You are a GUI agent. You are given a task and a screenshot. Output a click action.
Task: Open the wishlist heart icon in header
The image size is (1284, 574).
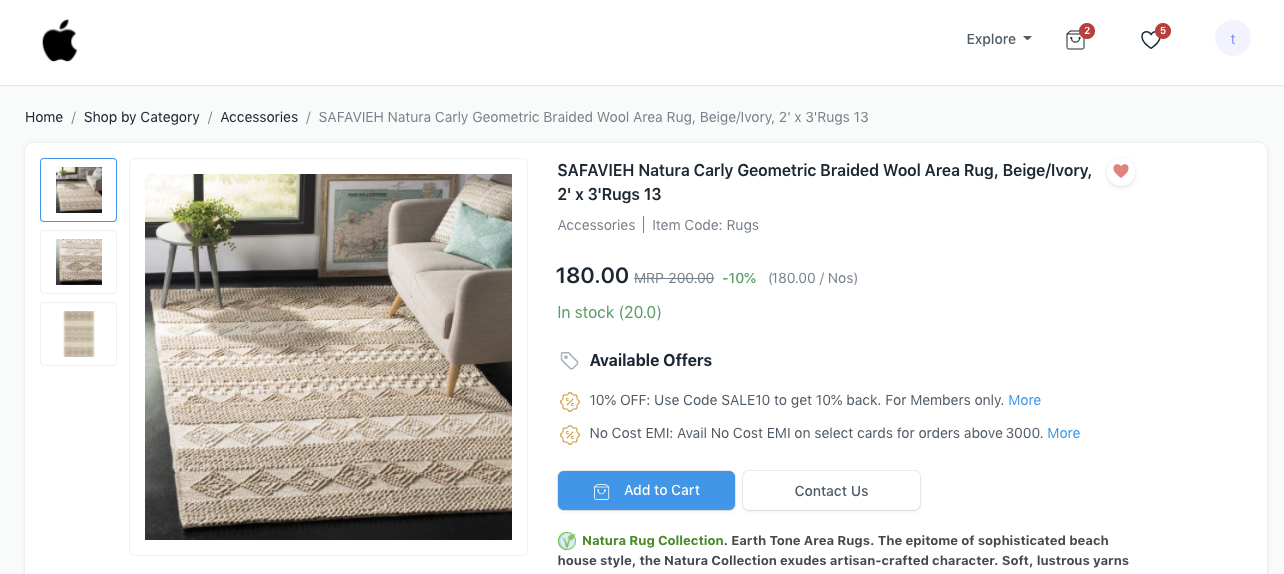[x=1151, y=40]
